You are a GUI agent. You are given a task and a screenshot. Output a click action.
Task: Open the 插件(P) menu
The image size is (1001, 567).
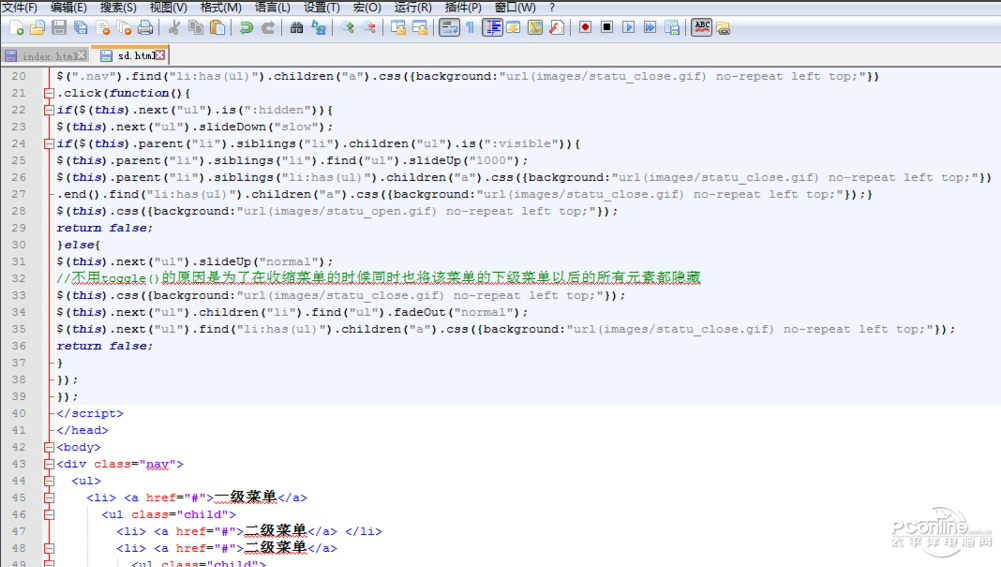point(463,7)
